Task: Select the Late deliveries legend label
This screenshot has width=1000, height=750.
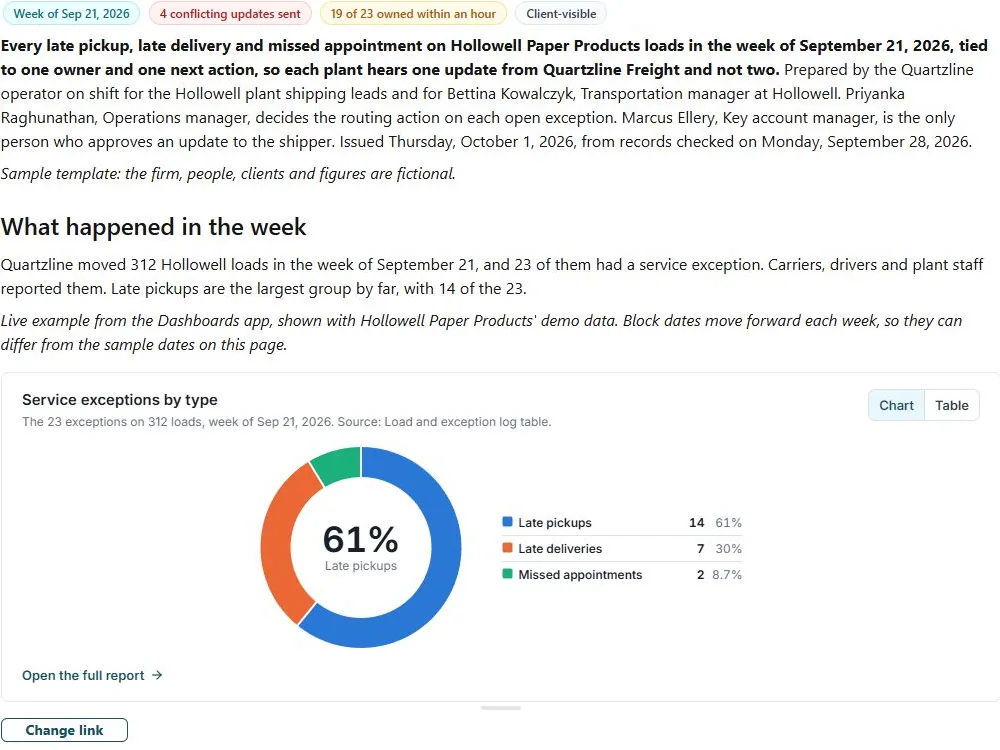Action: pyautogui.click(x=560, y=549)
